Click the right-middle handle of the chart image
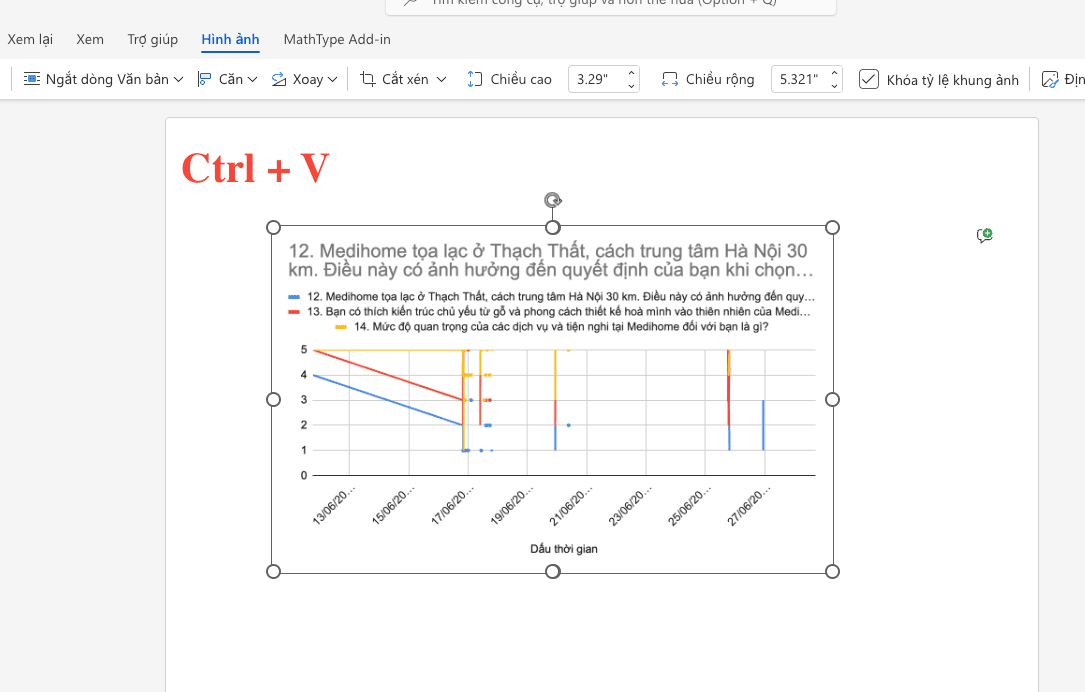1085x692 pixels. 832,399
